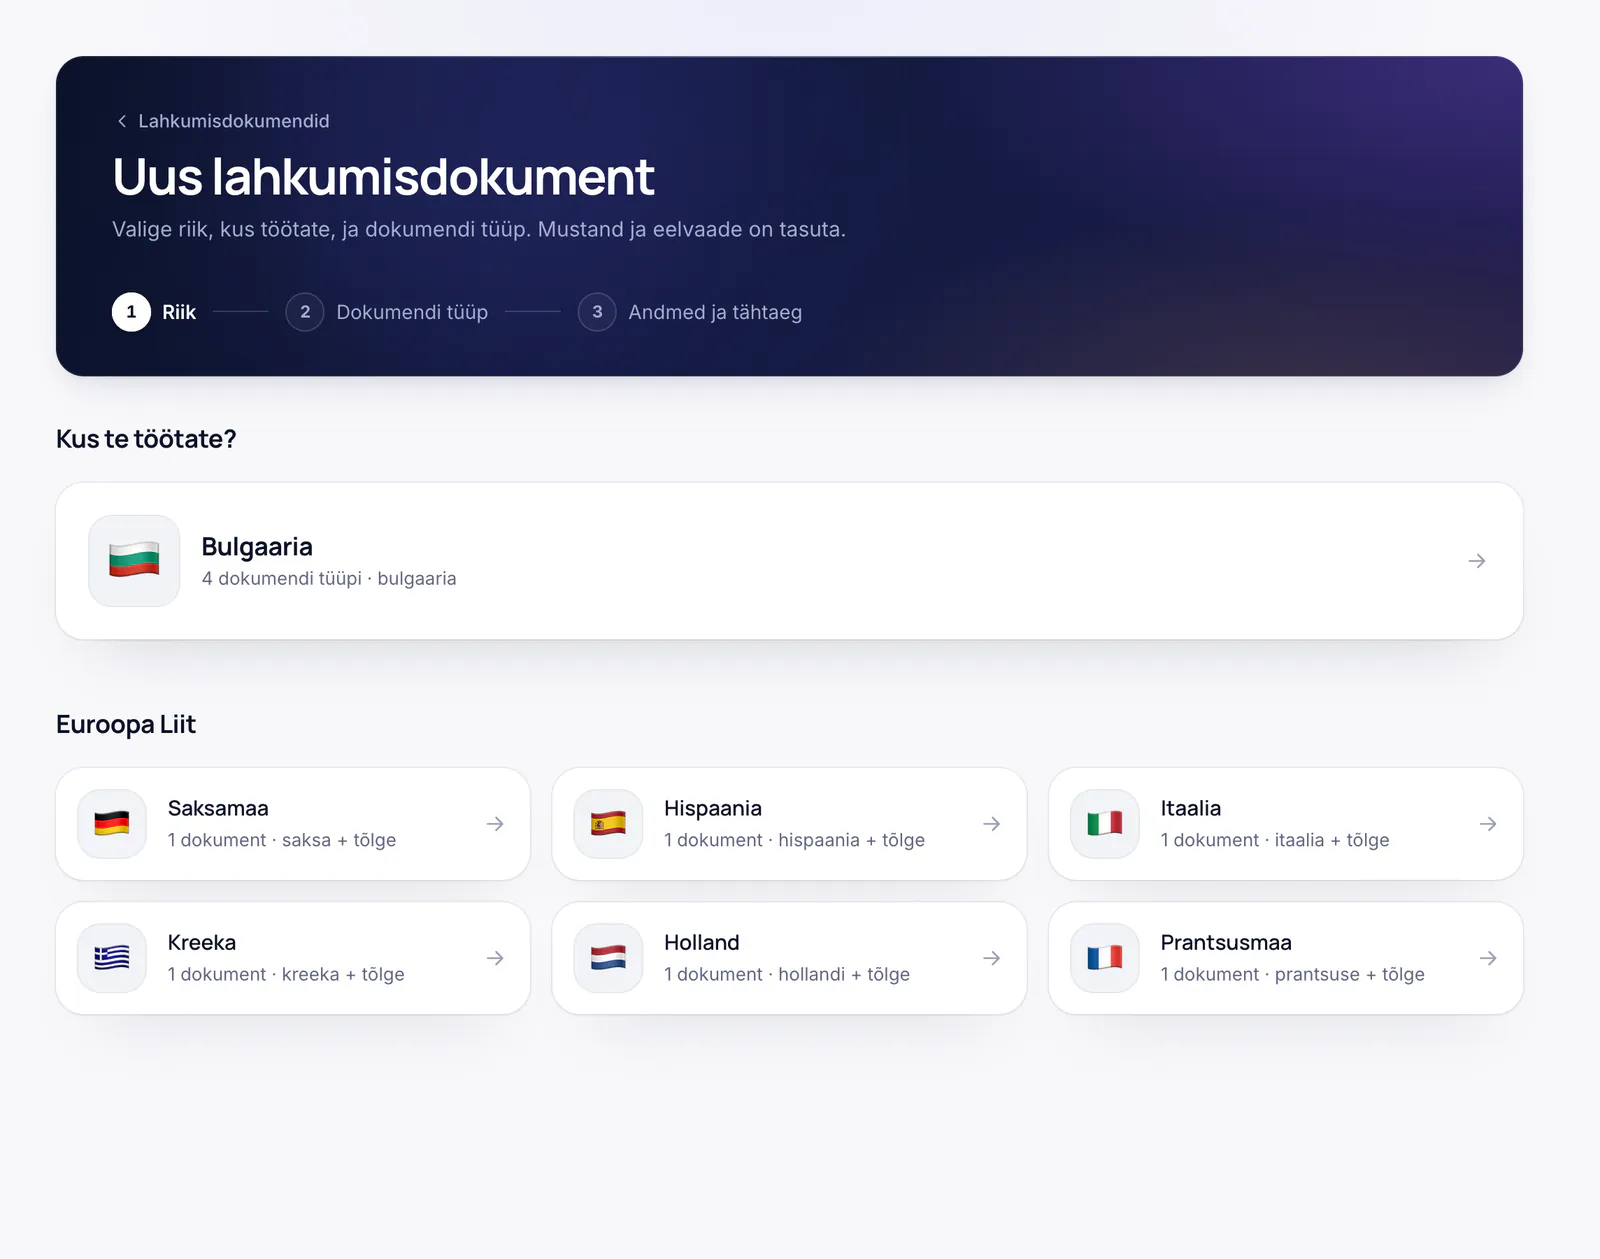Select step 1 circle for Riik
The image size is (1600, 1259).
click(131, 312)
